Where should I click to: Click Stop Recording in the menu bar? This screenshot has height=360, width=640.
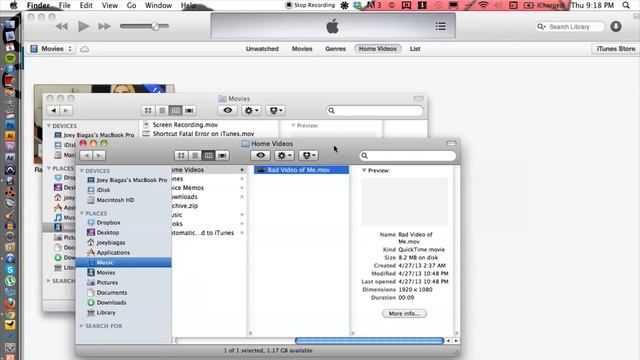tap(310, 5)
